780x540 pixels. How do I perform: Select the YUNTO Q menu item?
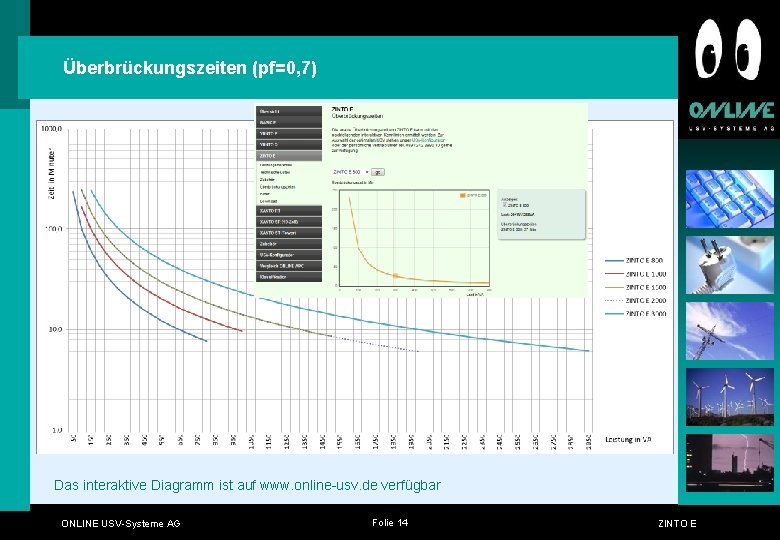pyautogui.click(x=289, y=144)
